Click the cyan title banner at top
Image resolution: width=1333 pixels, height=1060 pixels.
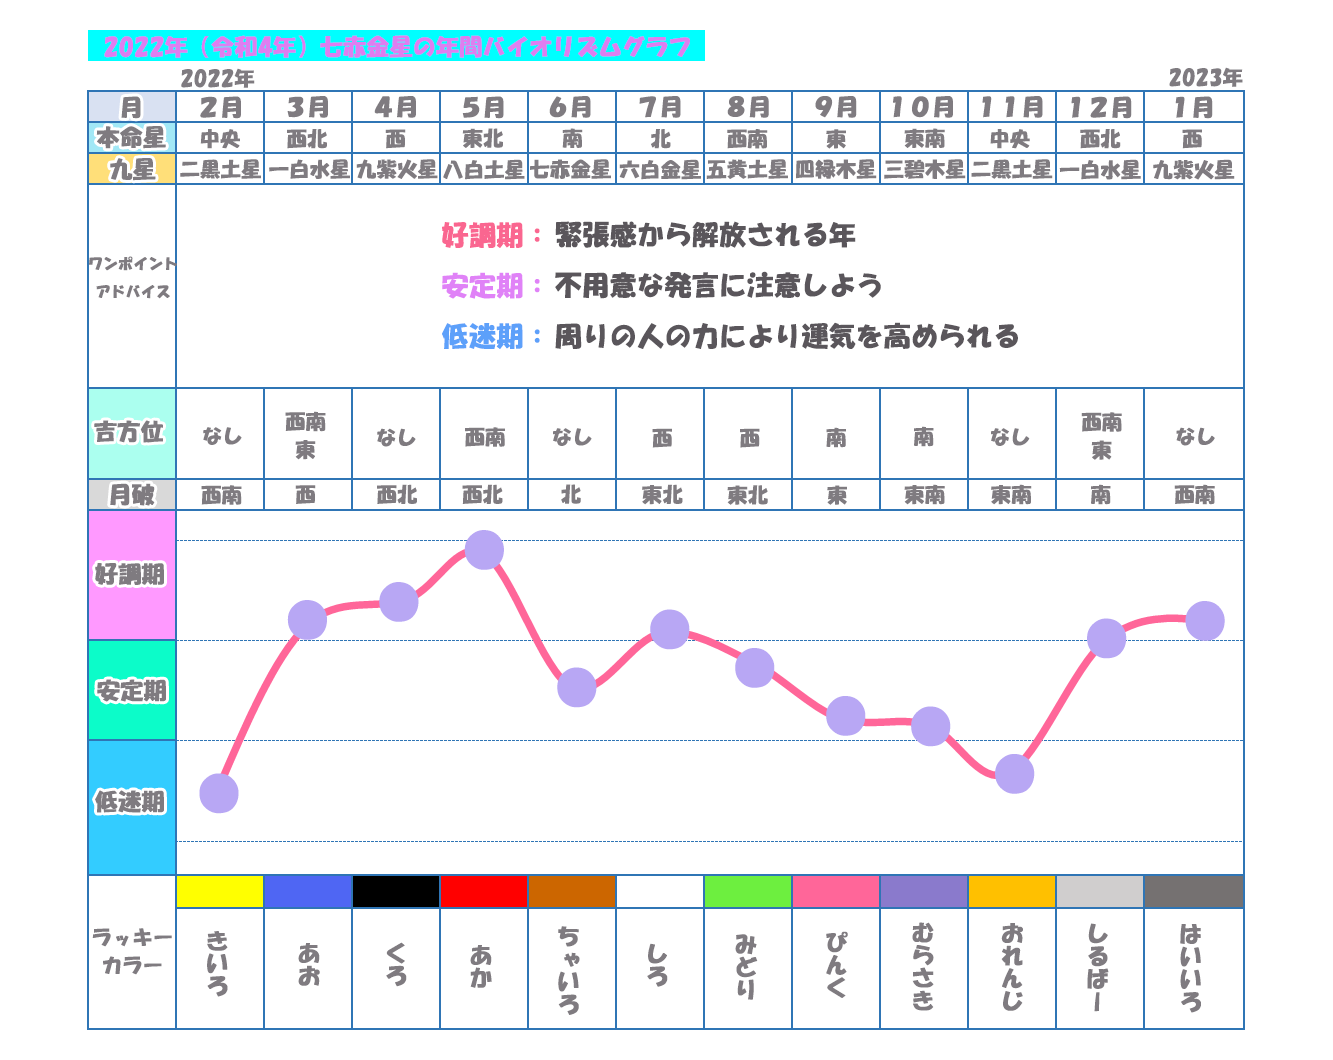pyautogui.click(x=396, y=46)
